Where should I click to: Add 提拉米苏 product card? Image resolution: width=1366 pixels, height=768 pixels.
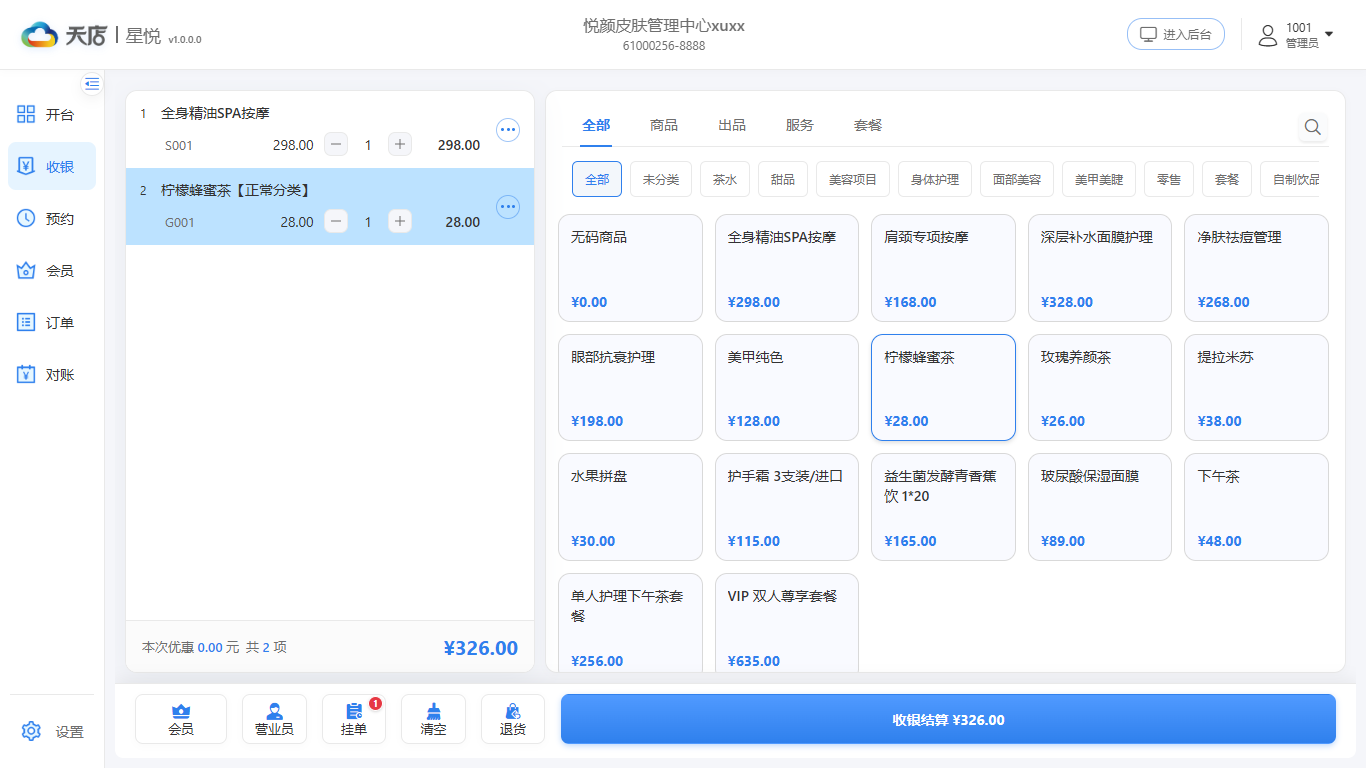[x=1256, y=387]
